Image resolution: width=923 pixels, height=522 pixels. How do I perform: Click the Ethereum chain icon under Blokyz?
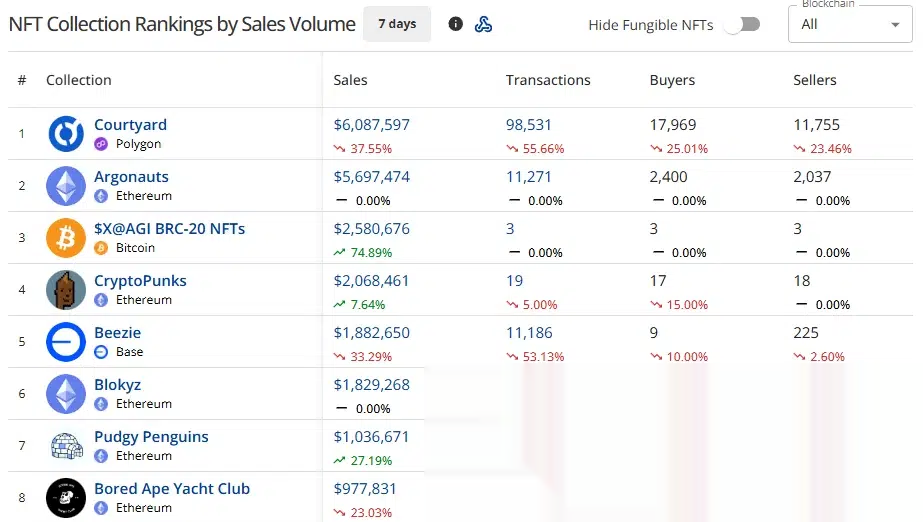tap(101, 404)
